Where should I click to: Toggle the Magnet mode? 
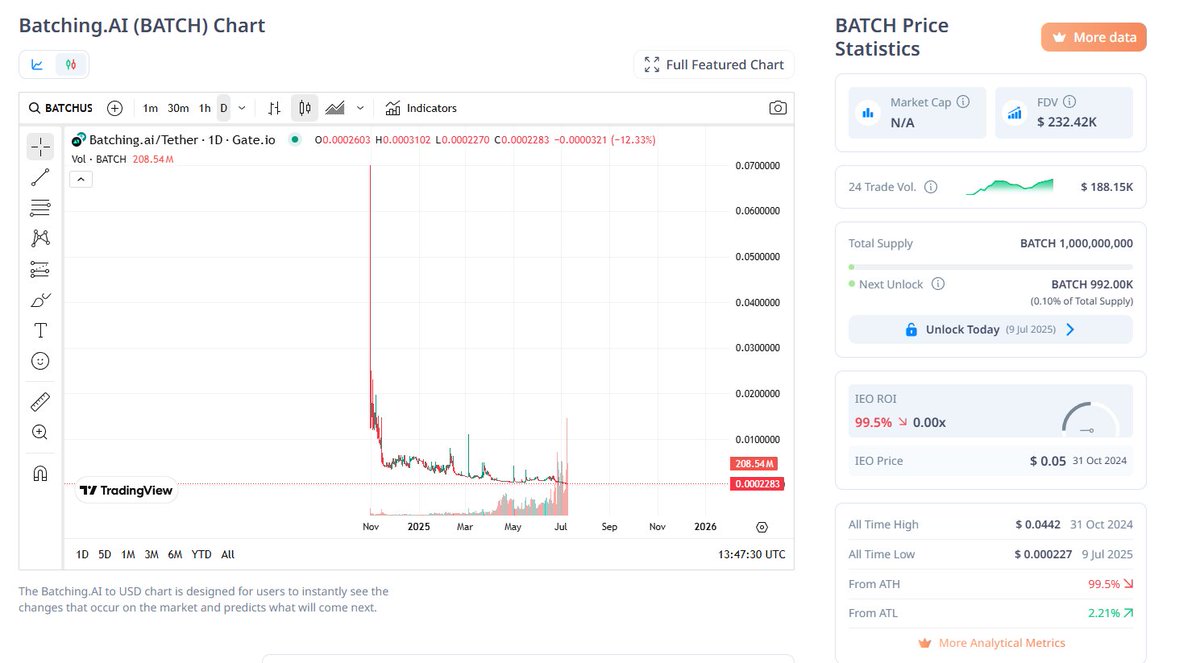(x=40, y=473)
